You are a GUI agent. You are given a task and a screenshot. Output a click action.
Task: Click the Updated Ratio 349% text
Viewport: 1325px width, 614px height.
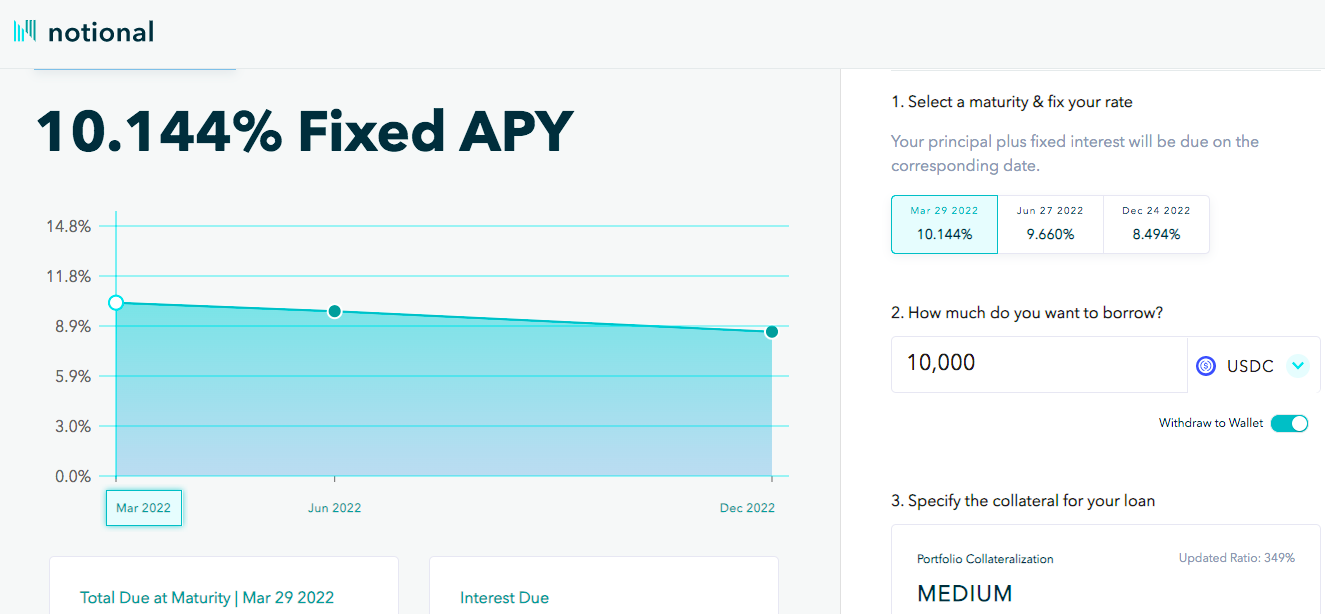tap(1237, 558)
